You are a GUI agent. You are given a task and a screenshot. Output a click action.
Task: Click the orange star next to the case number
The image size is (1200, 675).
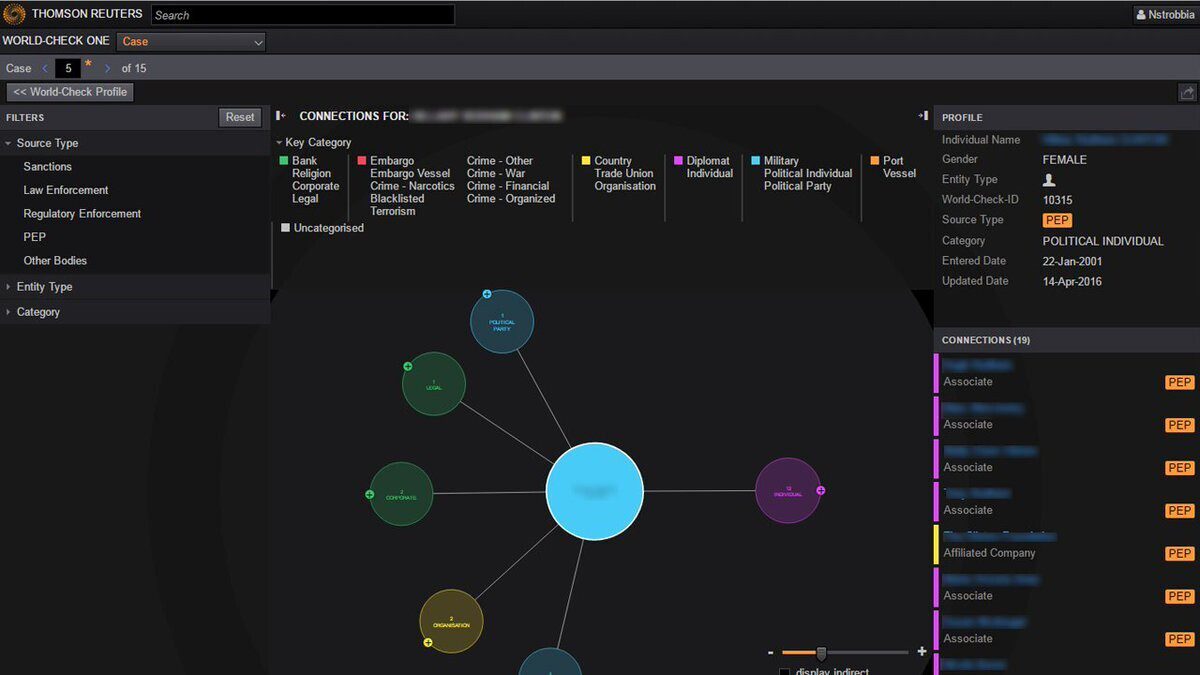88,65
